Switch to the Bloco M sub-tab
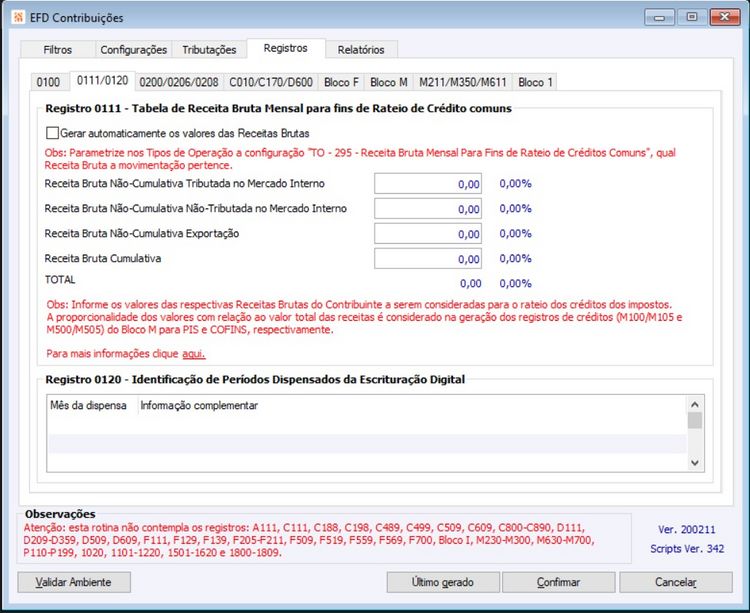The width and height of the screenshot is (750, 613). [x=388, y=82]
